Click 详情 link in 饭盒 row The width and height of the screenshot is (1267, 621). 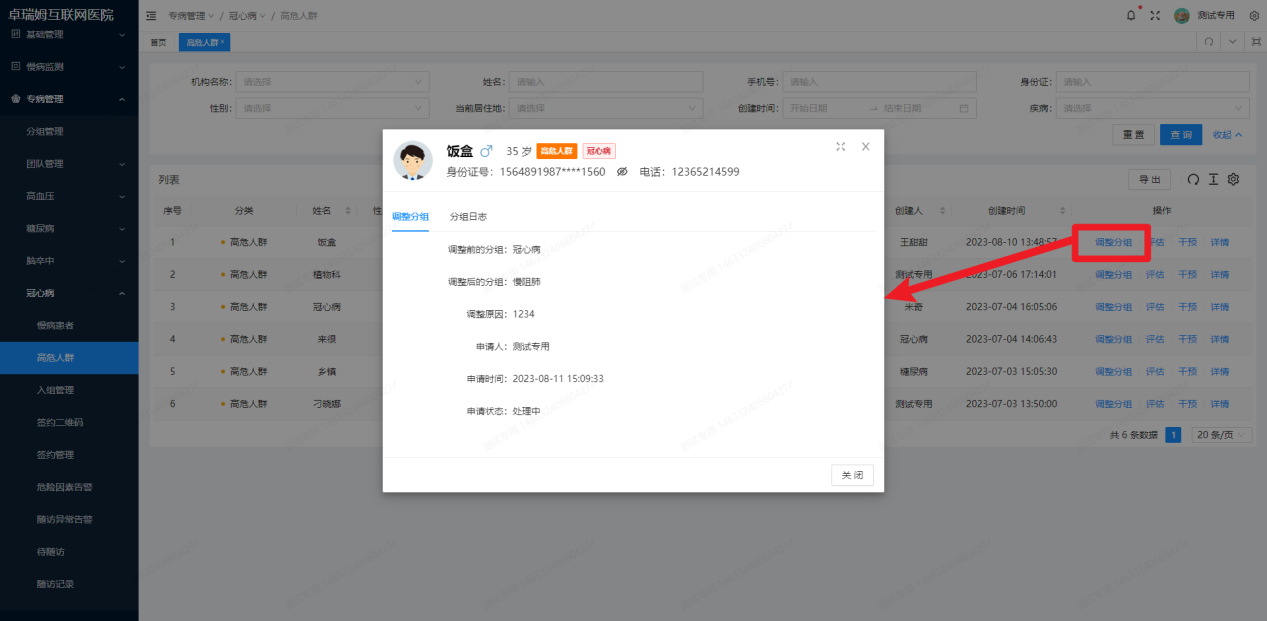[x=1220, y=242]
